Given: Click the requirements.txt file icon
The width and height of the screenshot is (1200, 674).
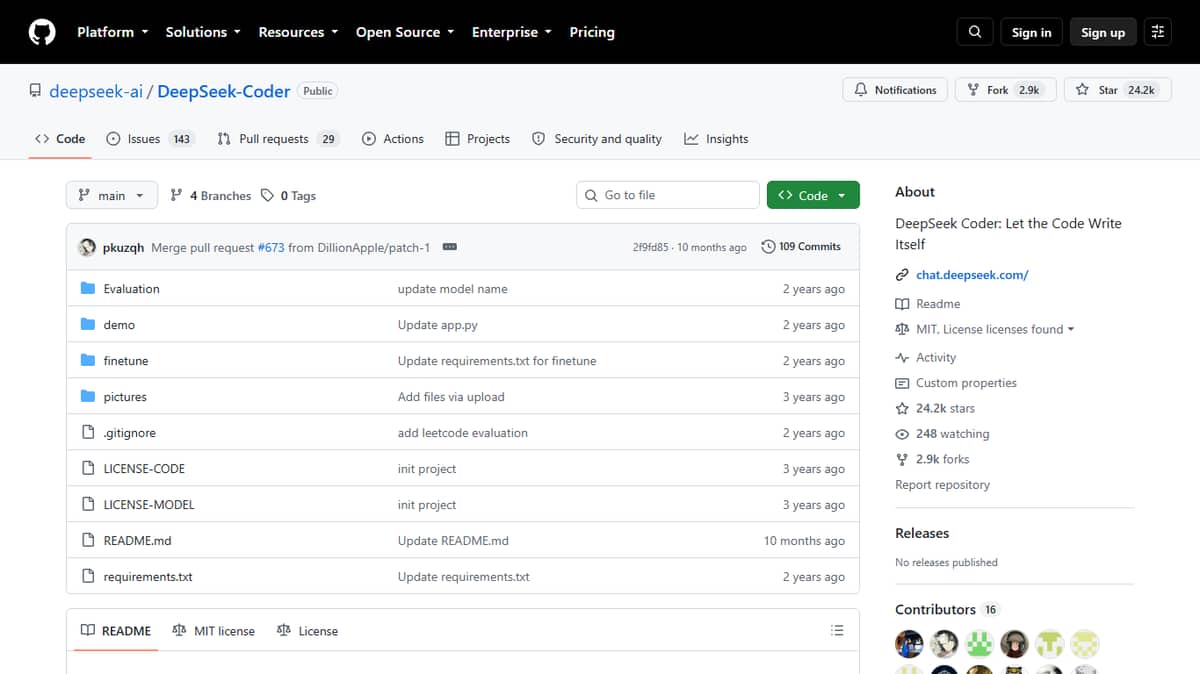Looking at the screenshot, I should coord(88,577).
